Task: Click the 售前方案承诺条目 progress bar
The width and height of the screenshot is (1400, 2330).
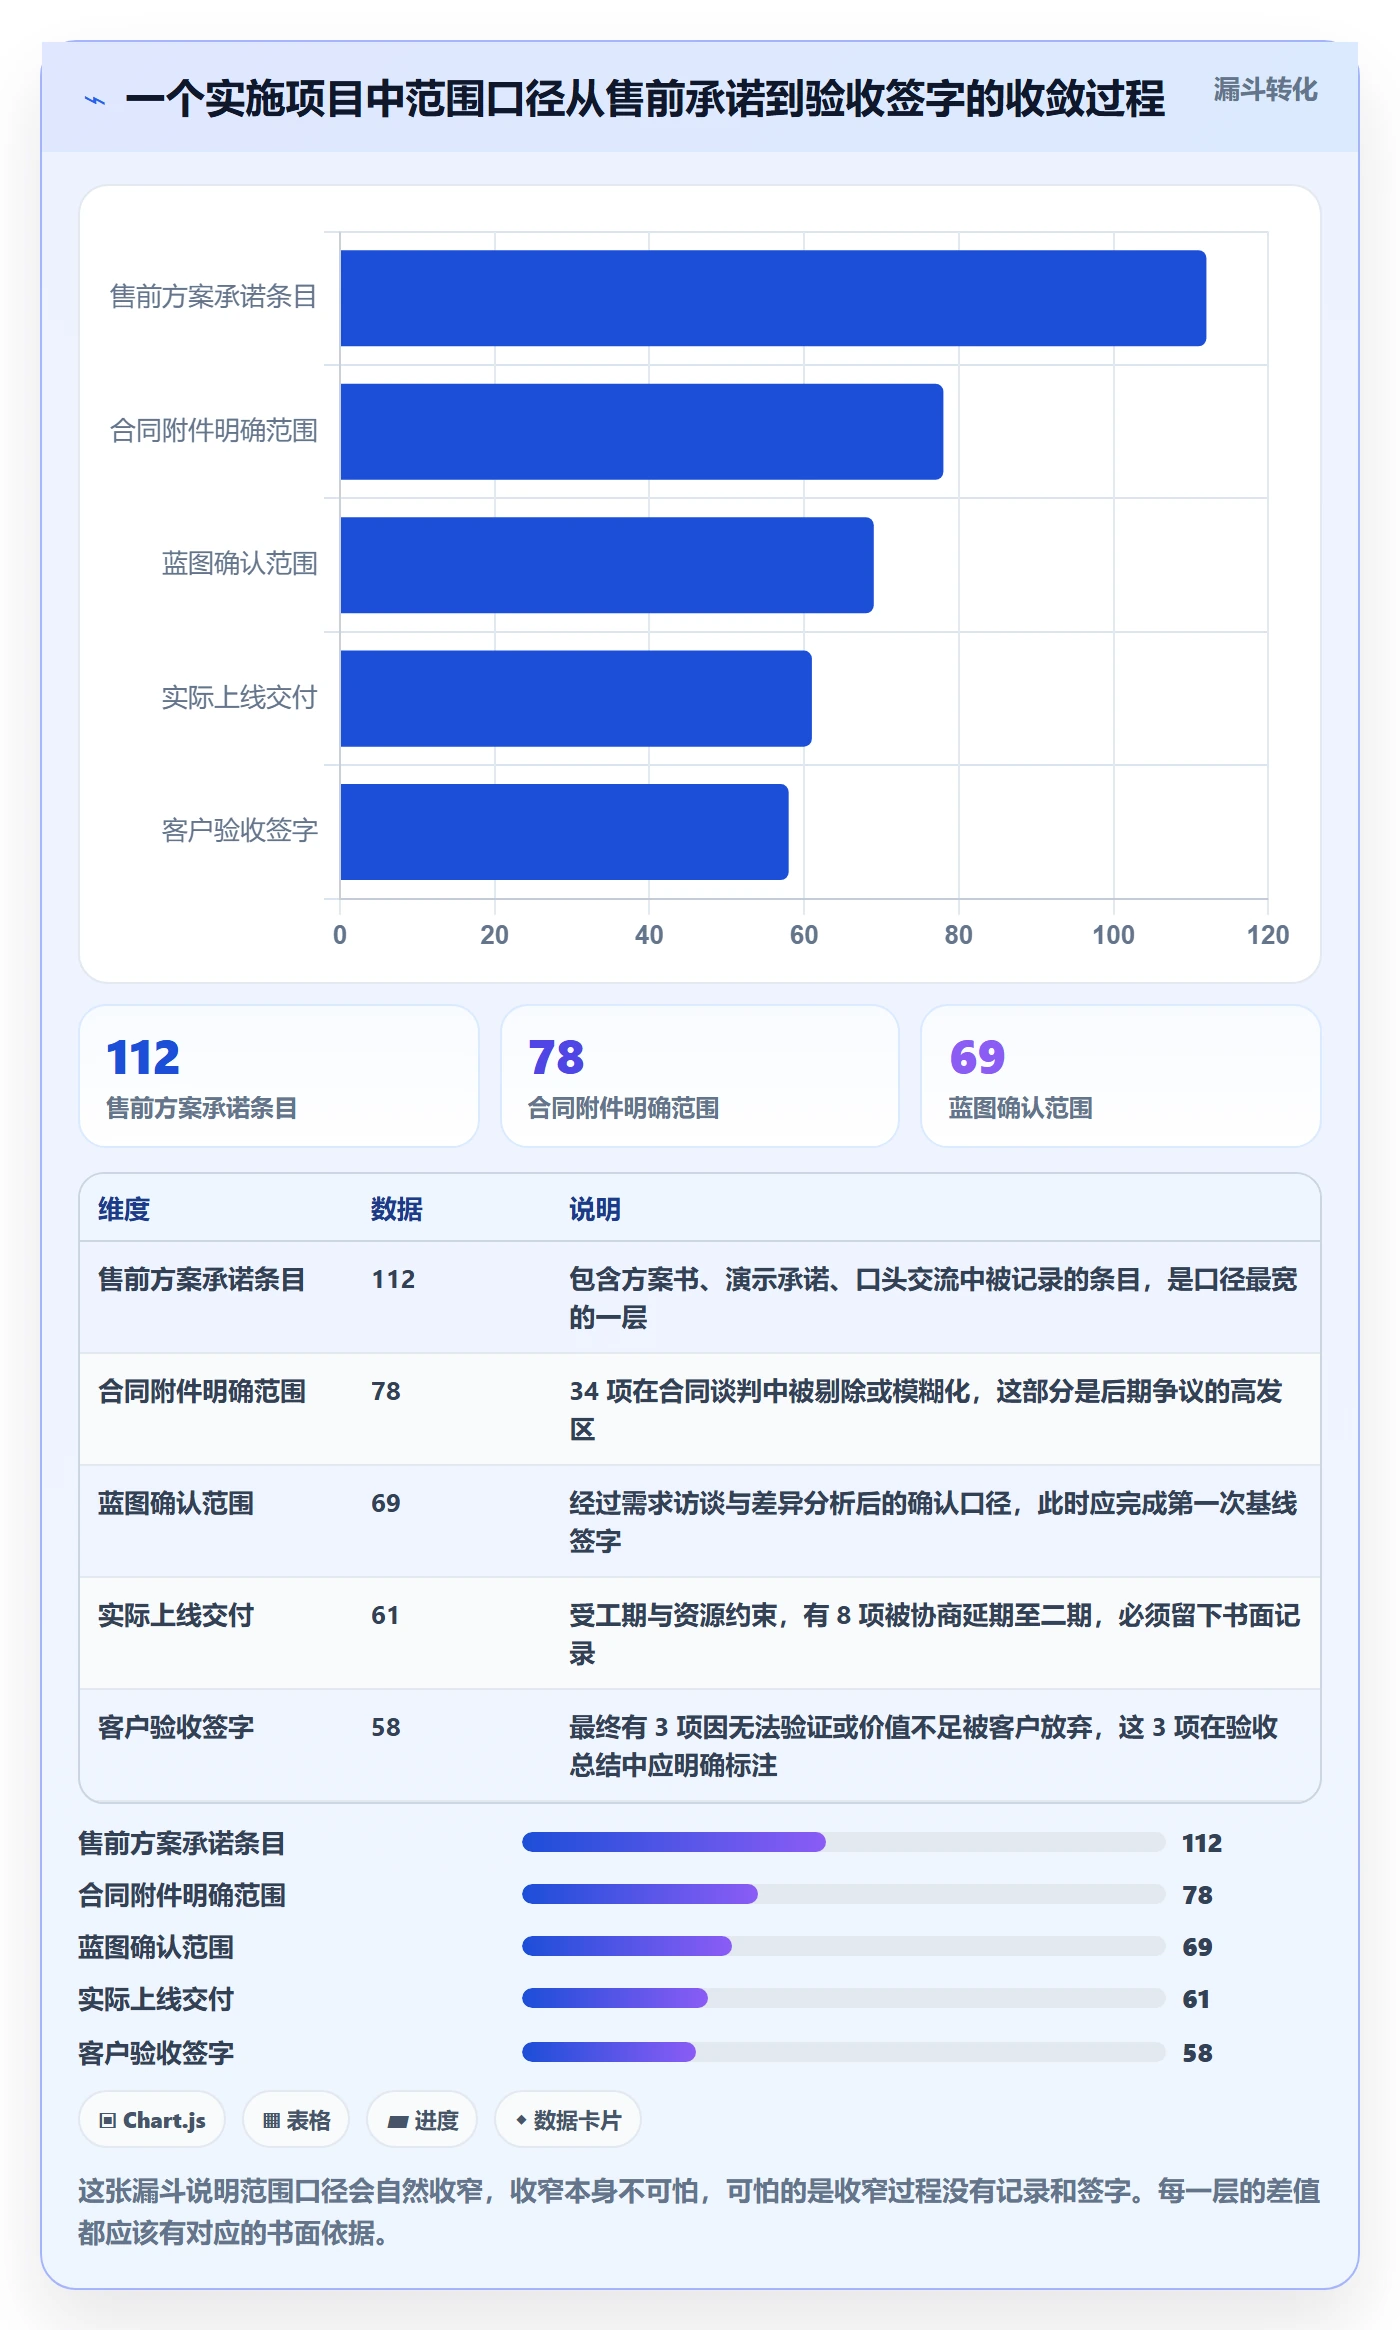Action: pos(844,1842)
